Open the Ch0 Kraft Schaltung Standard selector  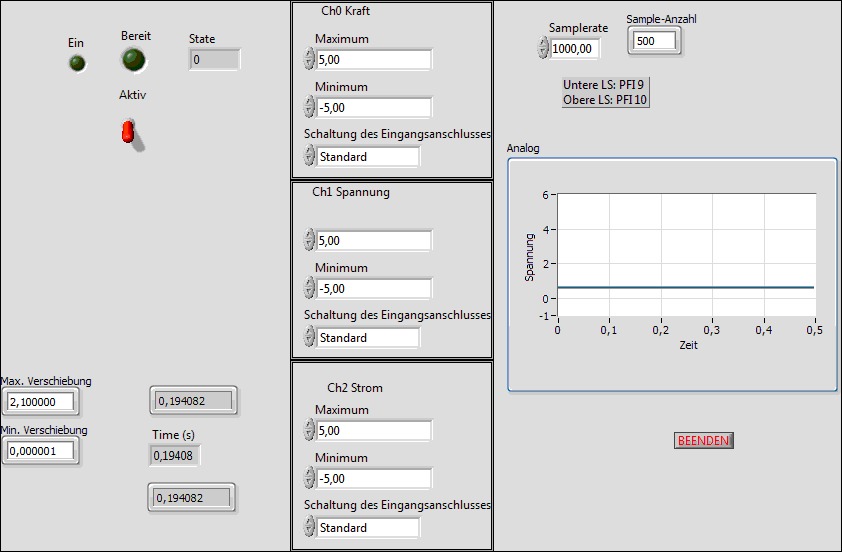[368, 157]
